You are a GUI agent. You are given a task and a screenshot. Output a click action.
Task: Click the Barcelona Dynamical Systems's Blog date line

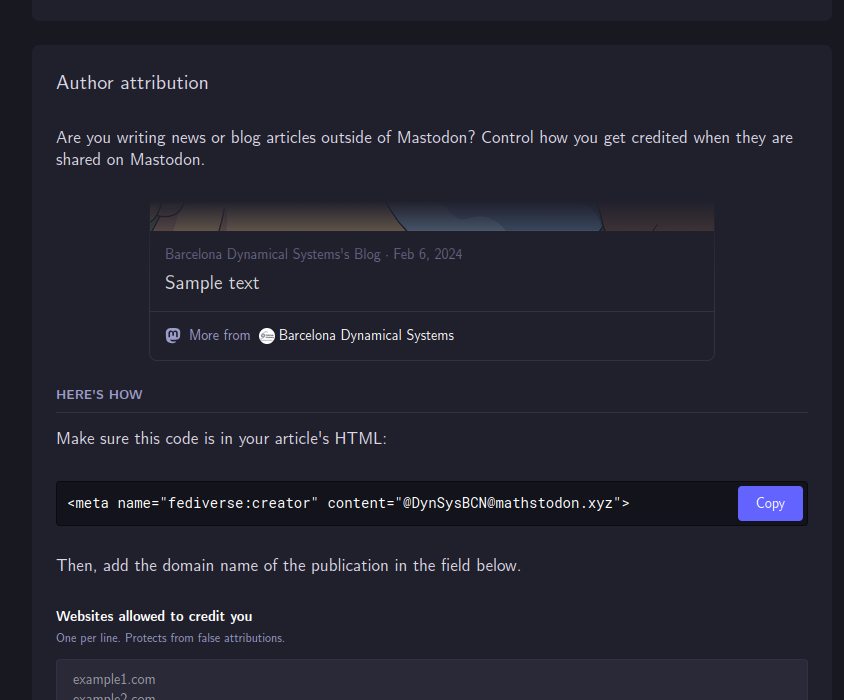click(x=313, y=254)
